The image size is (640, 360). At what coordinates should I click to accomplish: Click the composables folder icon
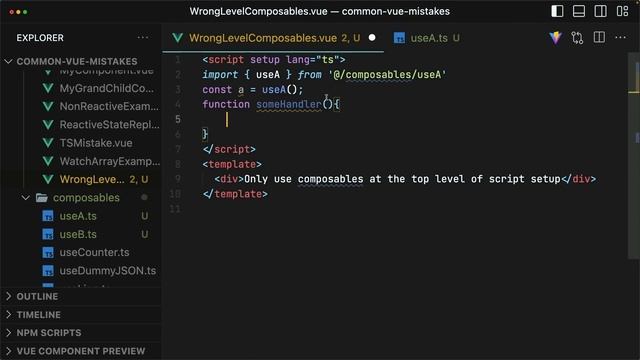(x=42, y=198)
